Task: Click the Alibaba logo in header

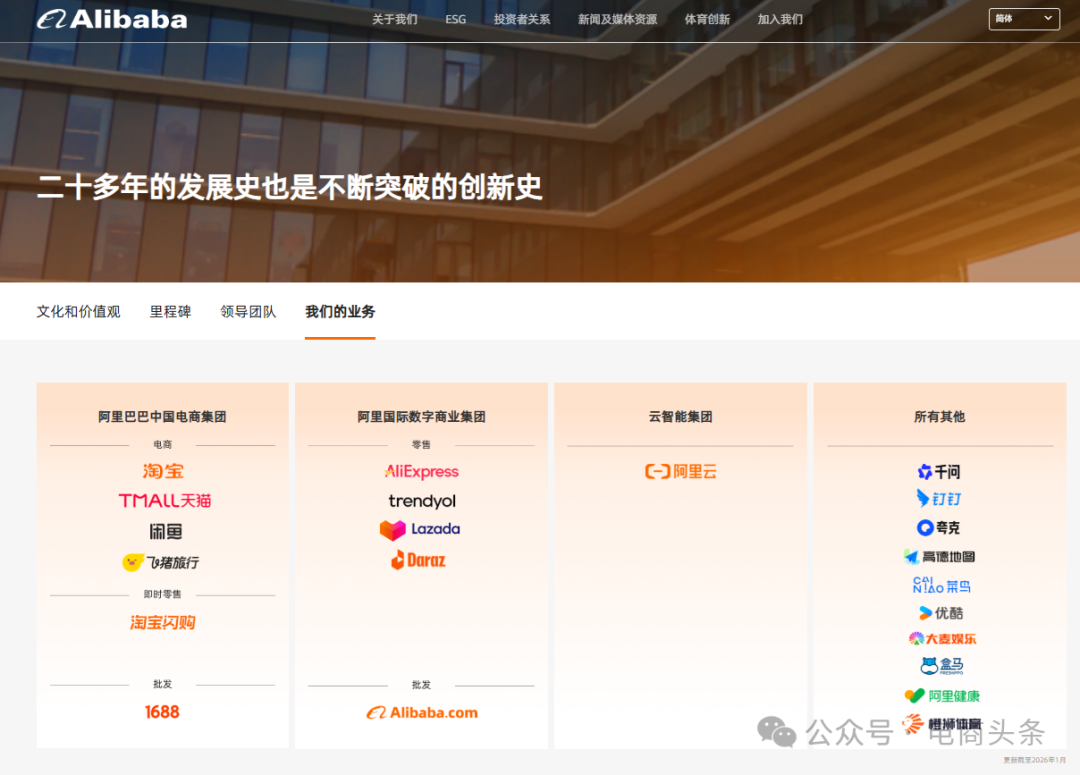Action: 112,19
